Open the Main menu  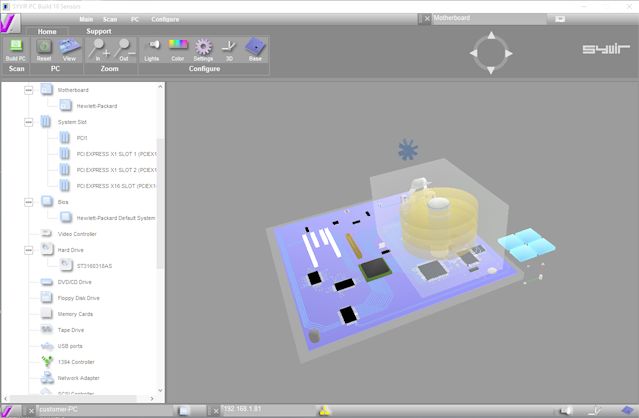point(86,19)
